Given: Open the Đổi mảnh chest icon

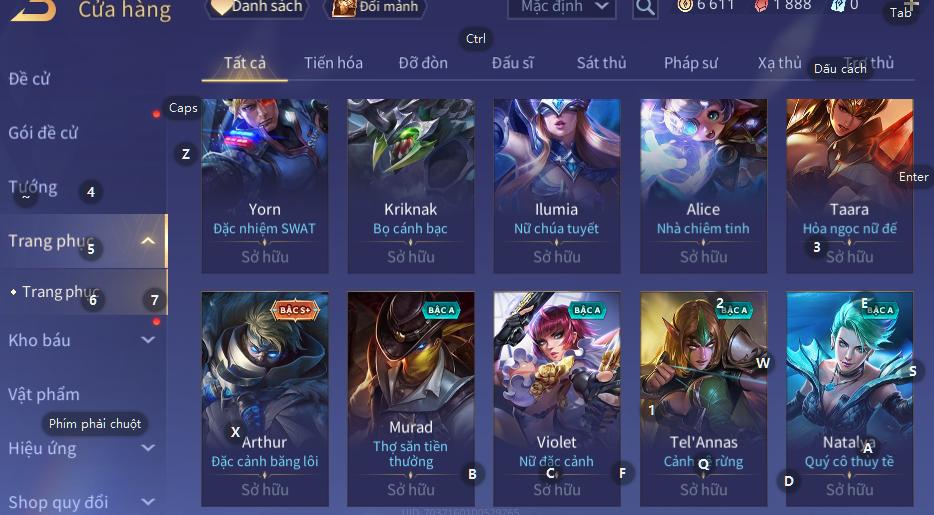Looking at the screenshot, I should point(344,7).
